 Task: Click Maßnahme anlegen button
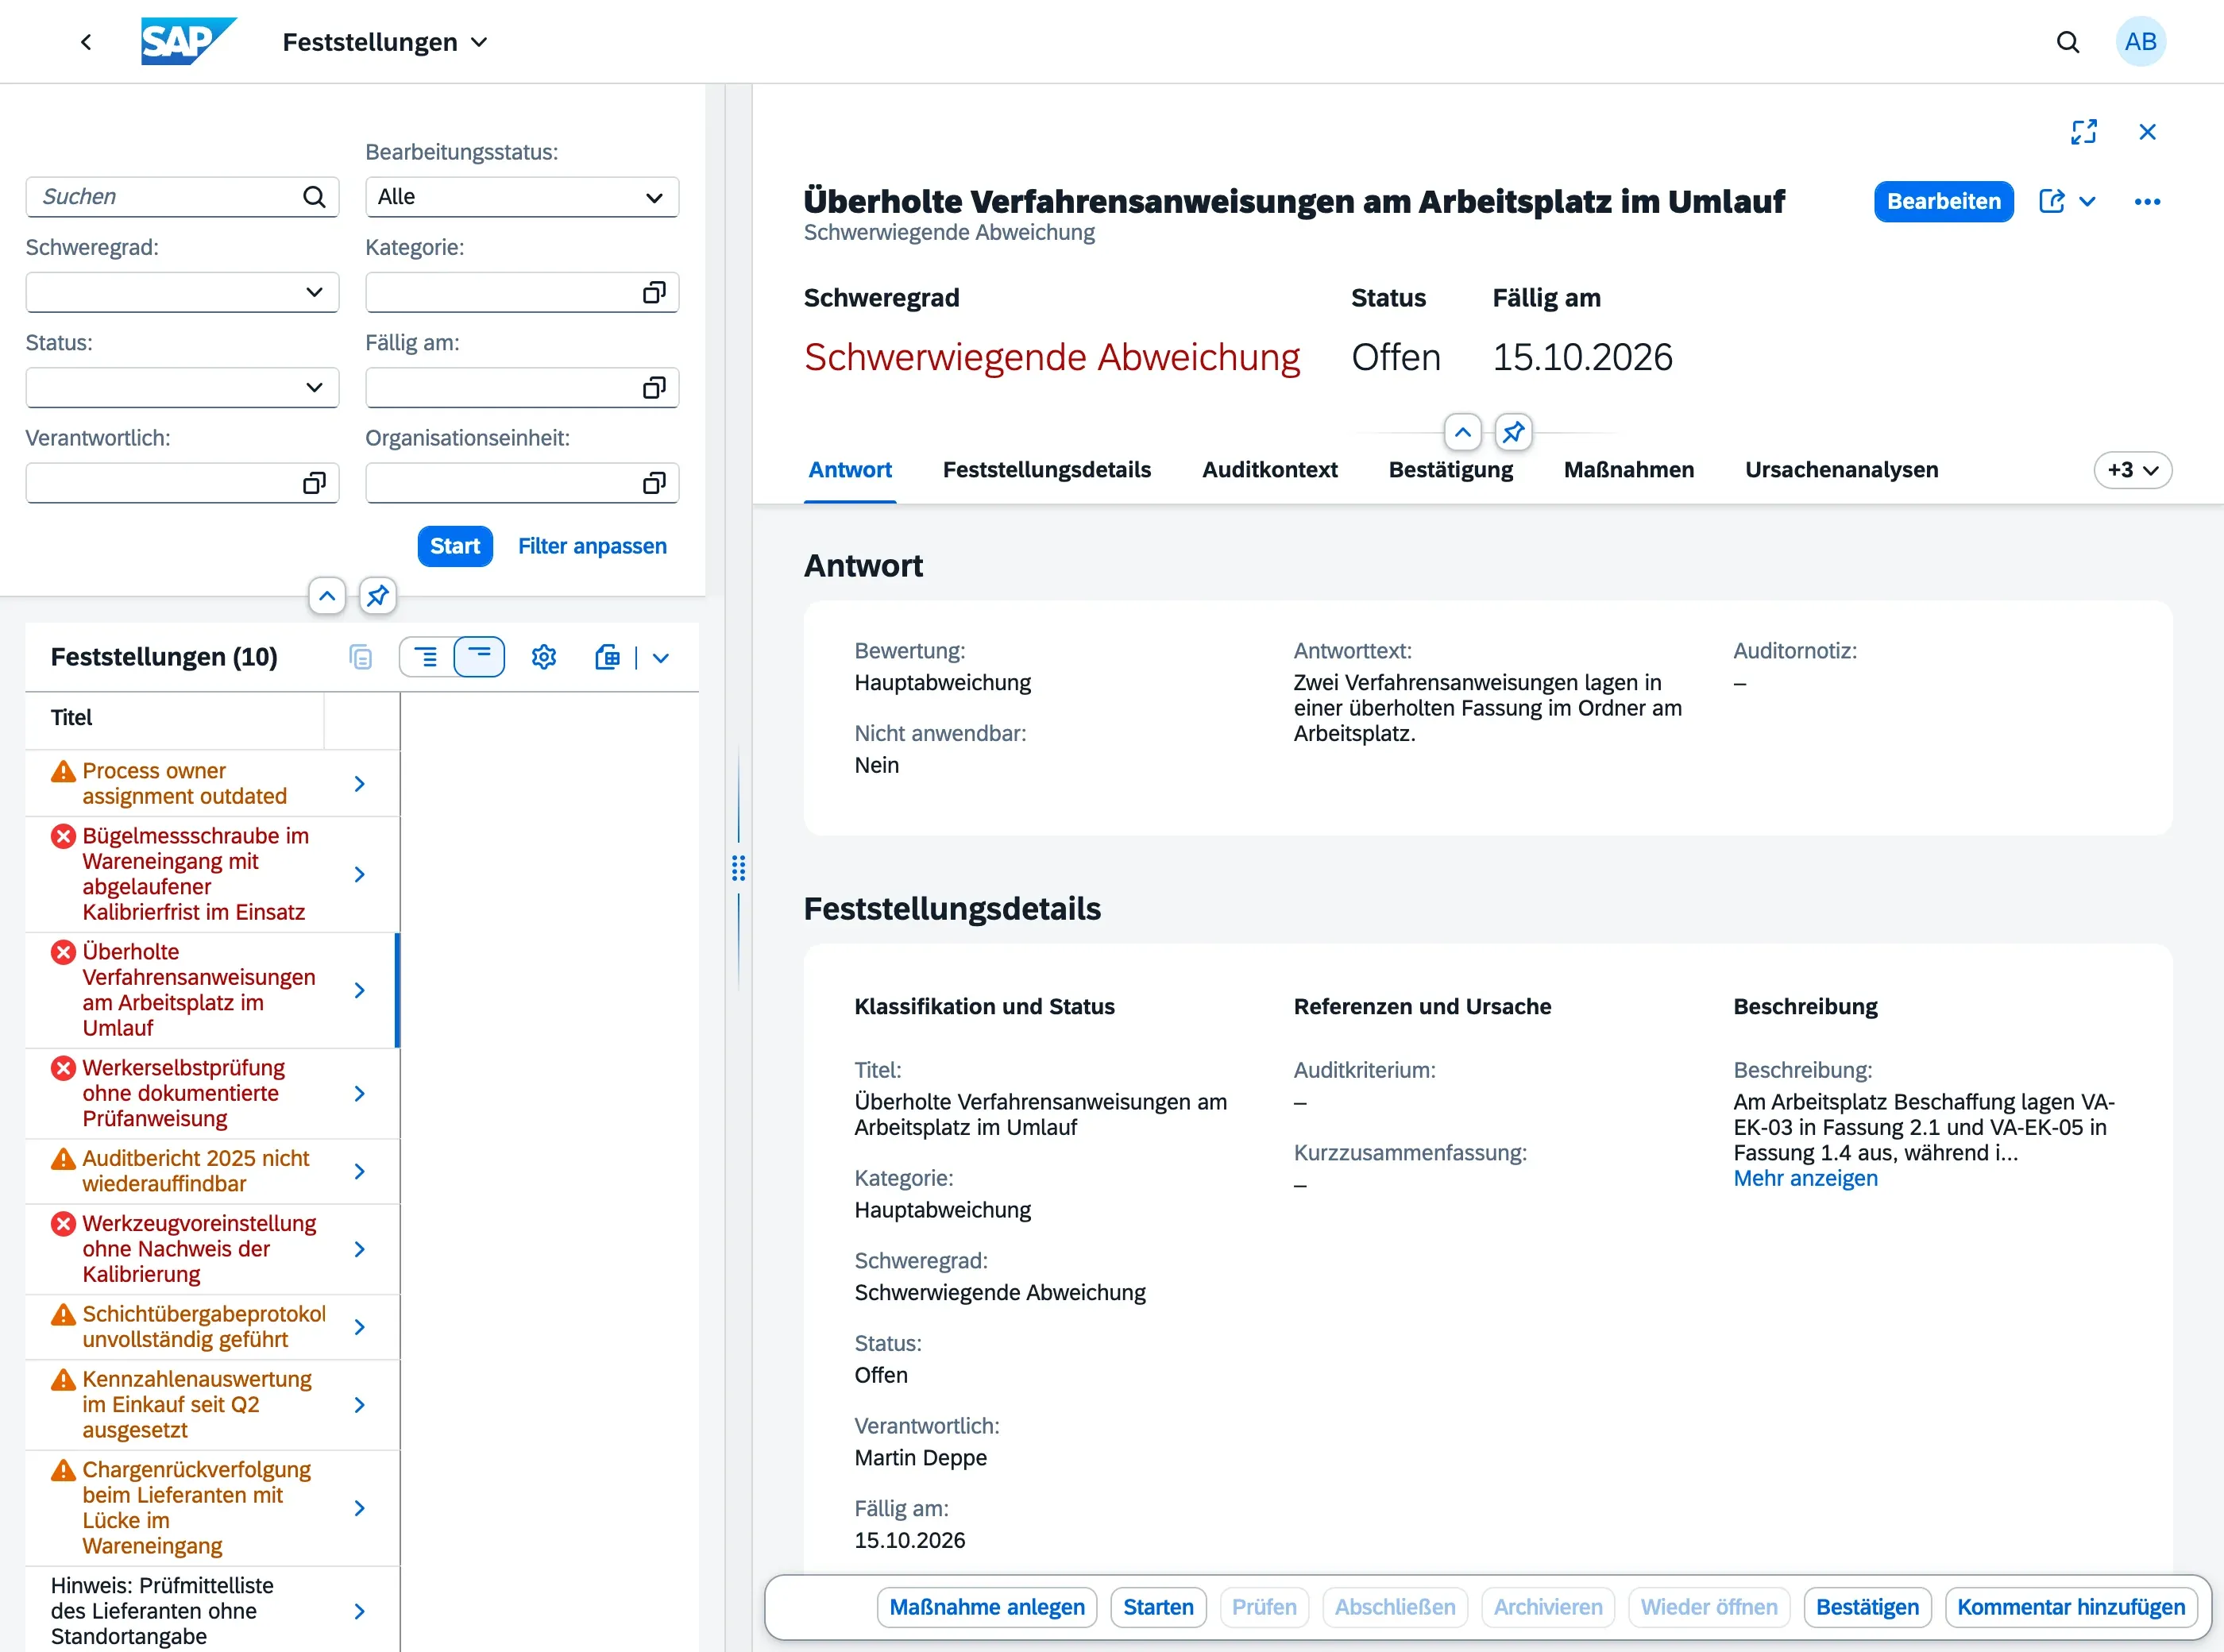(x=987, y=1607)
